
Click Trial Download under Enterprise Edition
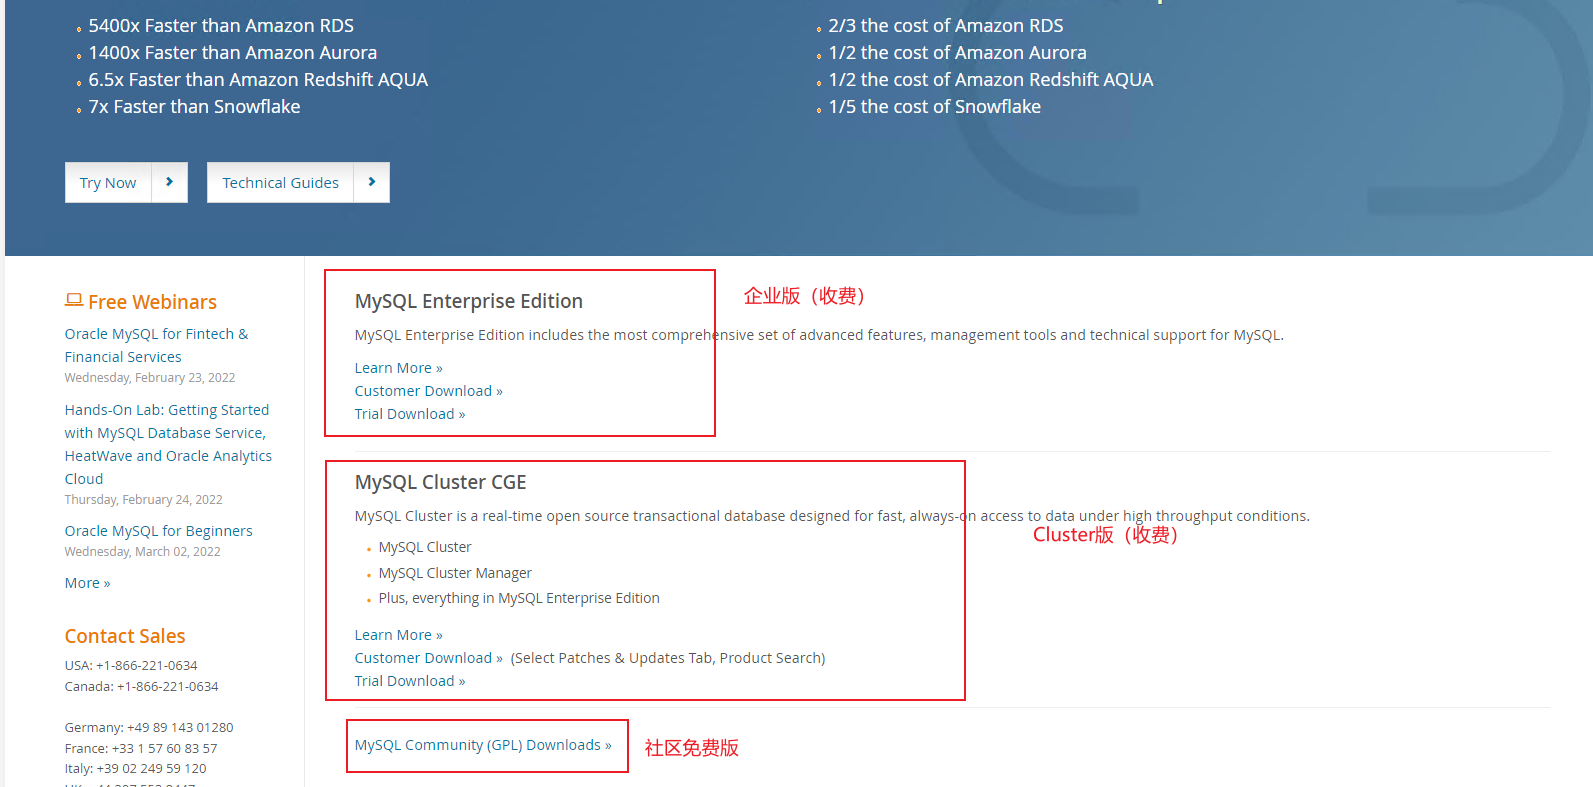409,414
